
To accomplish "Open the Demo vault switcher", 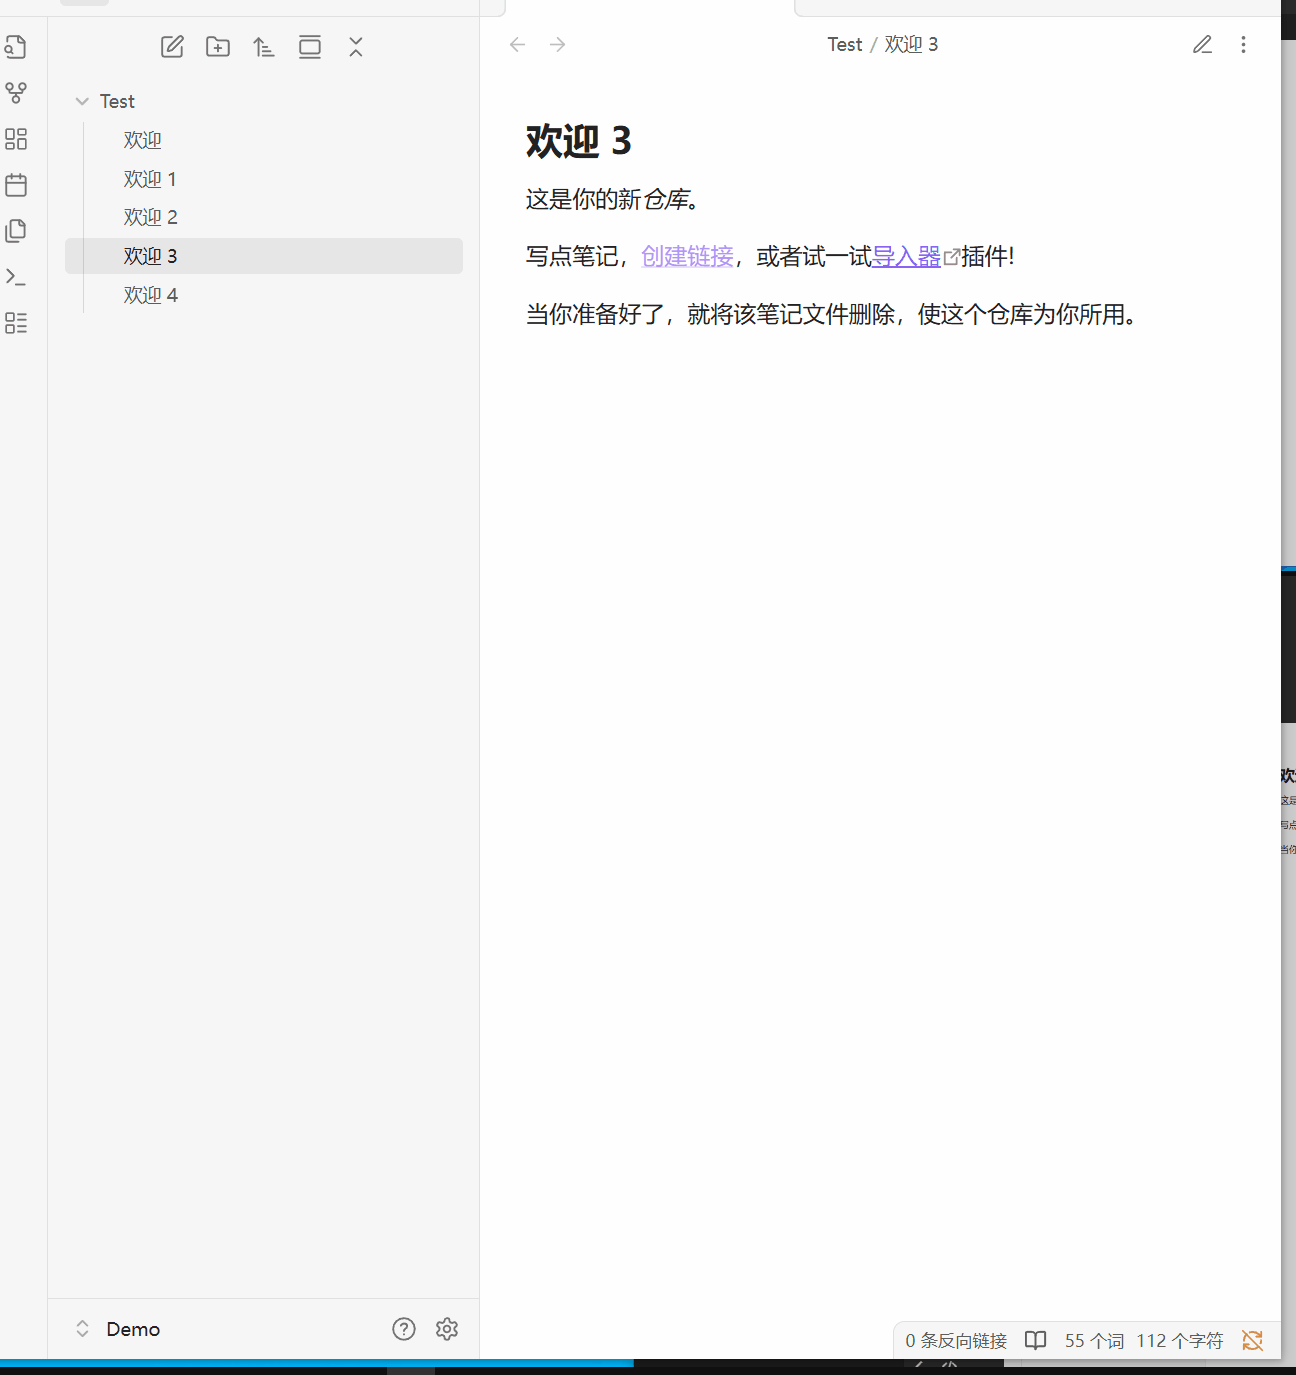I will click(x=120, y=1329).
